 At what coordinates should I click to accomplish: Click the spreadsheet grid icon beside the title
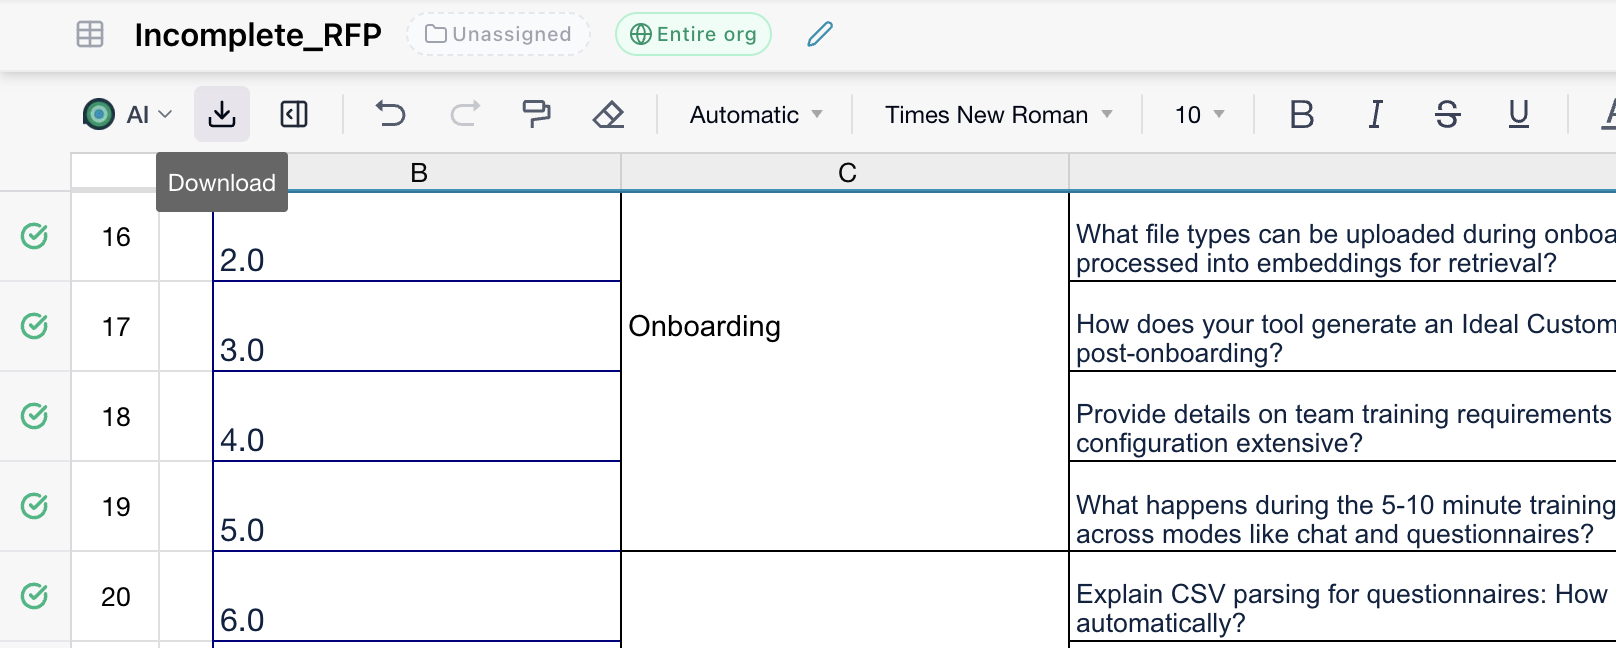[x=90, y=34]
